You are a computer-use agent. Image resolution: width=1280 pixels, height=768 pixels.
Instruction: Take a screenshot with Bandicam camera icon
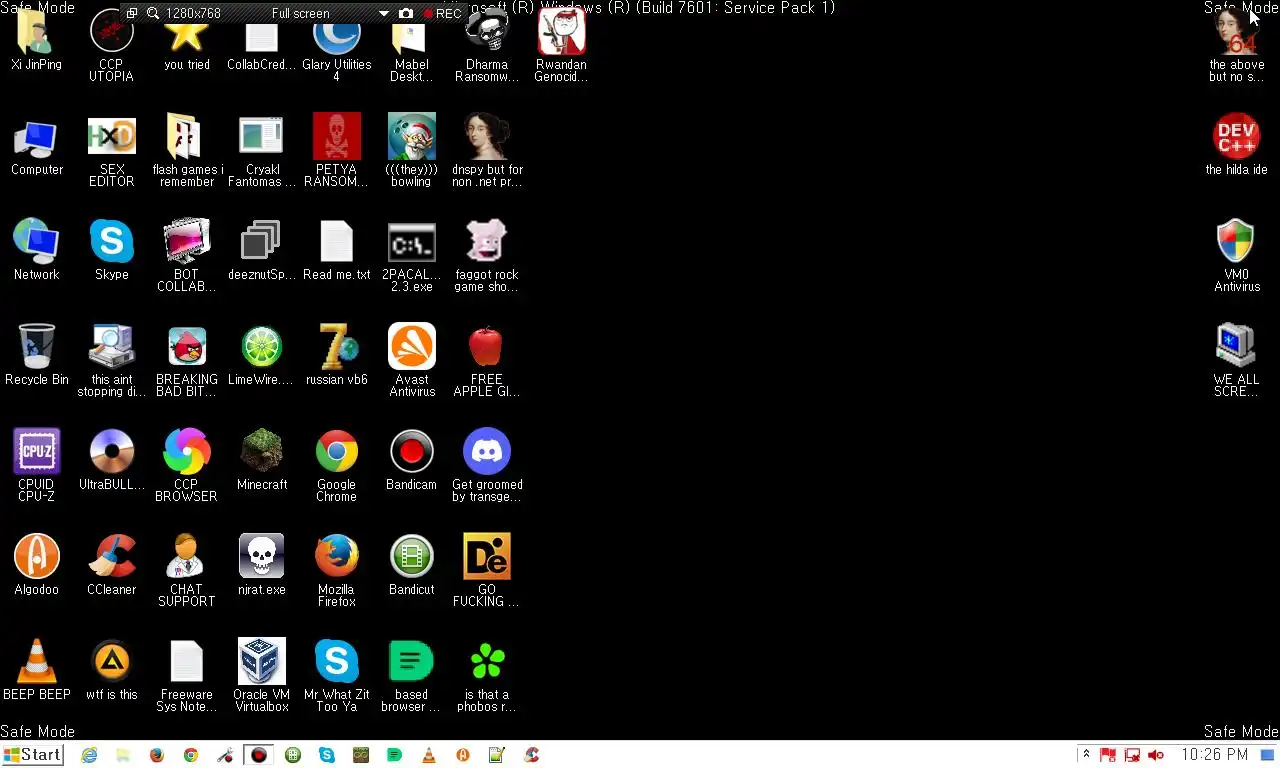tap(405, 14)
